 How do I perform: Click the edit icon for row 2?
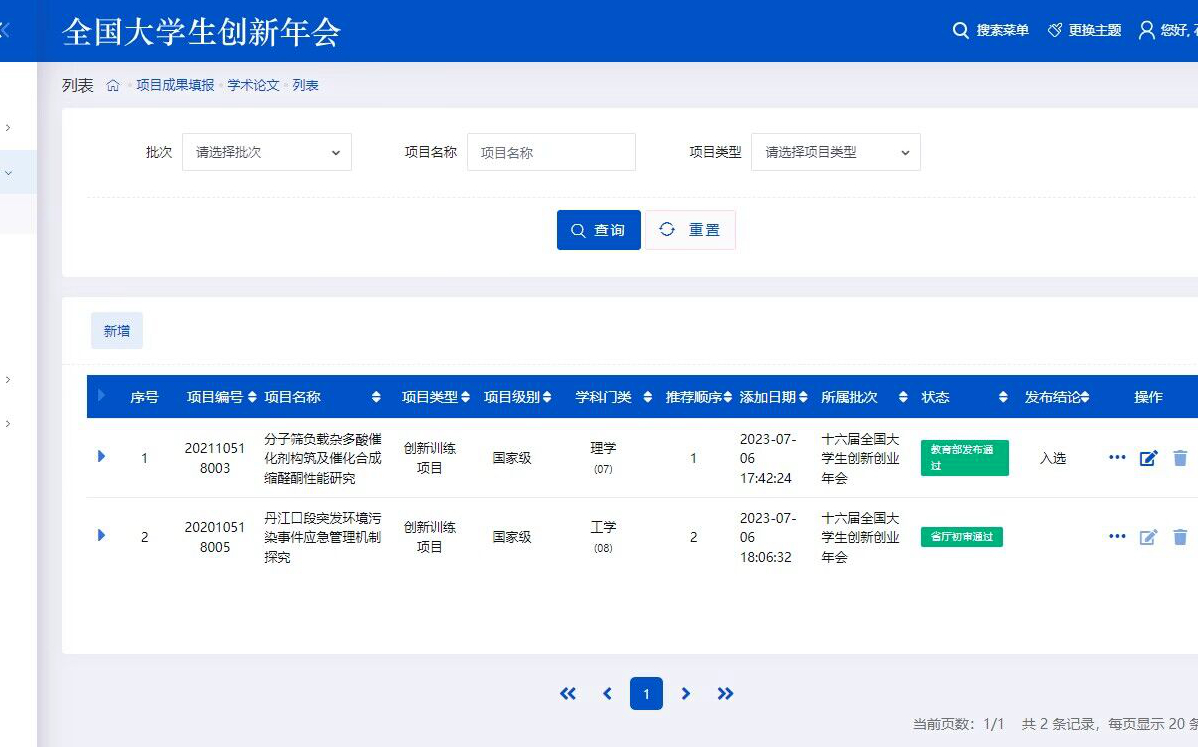coord(1148,537)
